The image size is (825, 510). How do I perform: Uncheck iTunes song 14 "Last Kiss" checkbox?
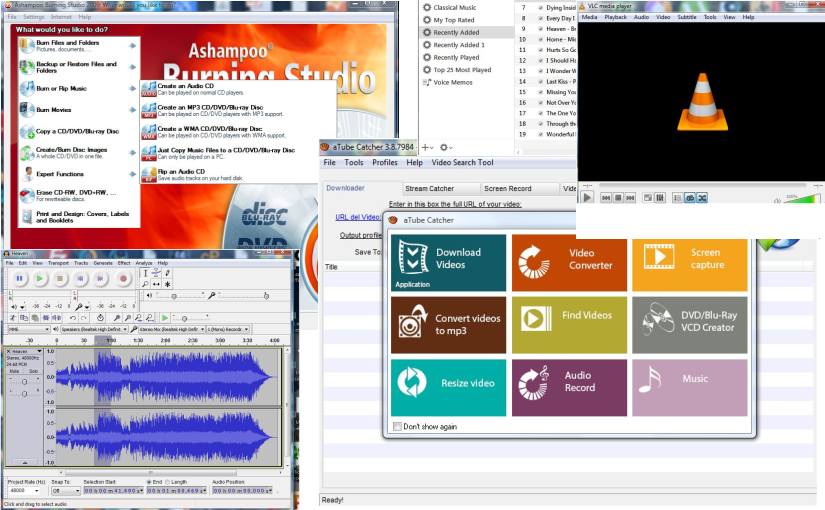point(540,82)
